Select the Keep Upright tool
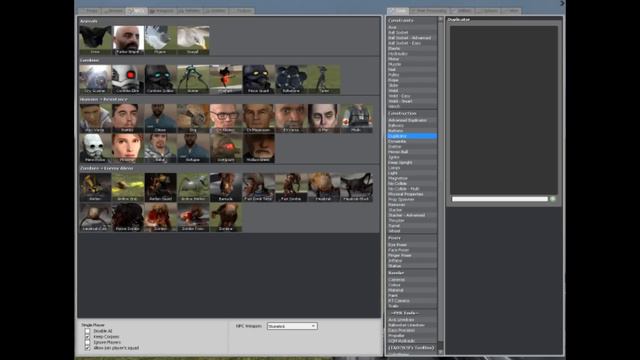 point(411,162)
